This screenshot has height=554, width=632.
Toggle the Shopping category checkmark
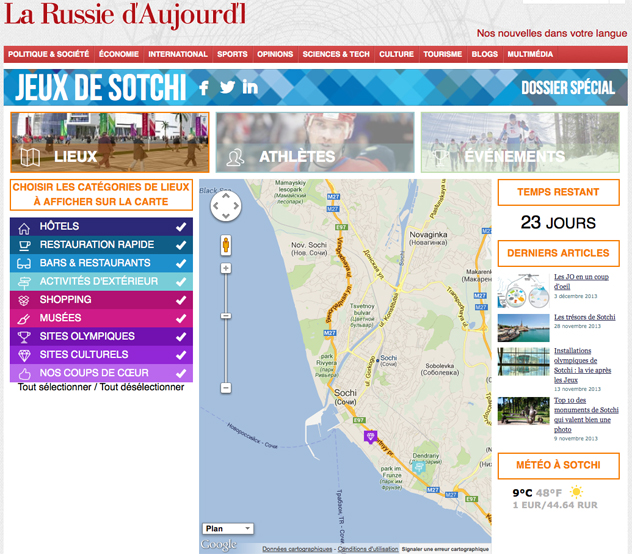181,300
